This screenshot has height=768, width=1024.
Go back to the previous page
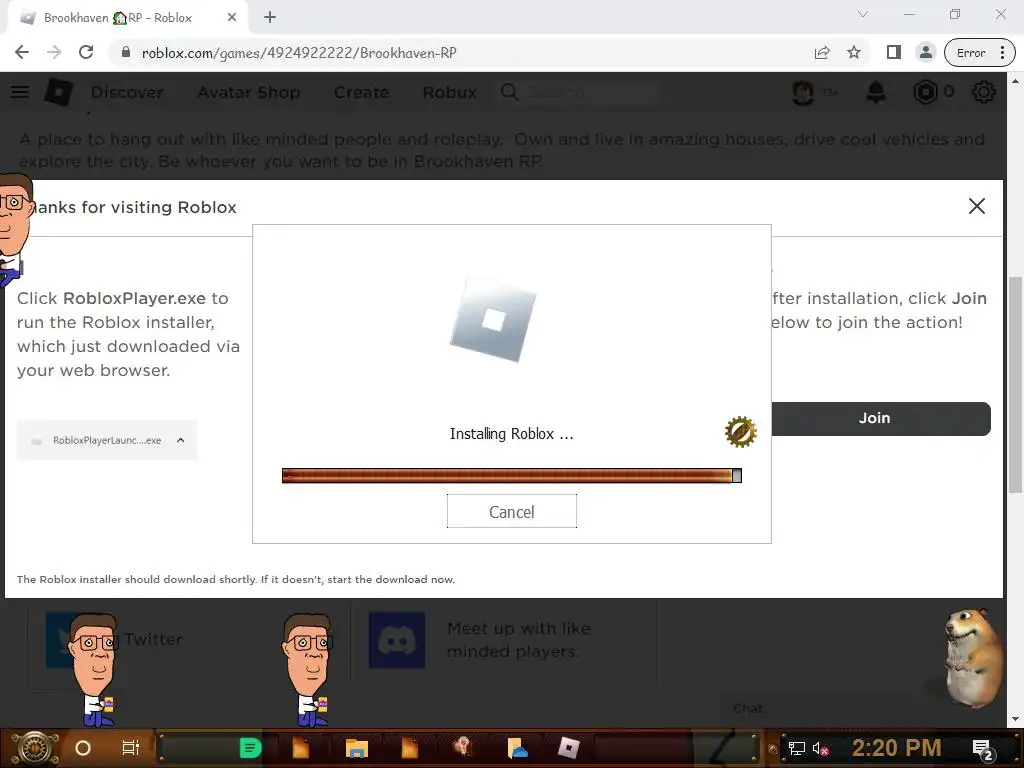[22, 53]
